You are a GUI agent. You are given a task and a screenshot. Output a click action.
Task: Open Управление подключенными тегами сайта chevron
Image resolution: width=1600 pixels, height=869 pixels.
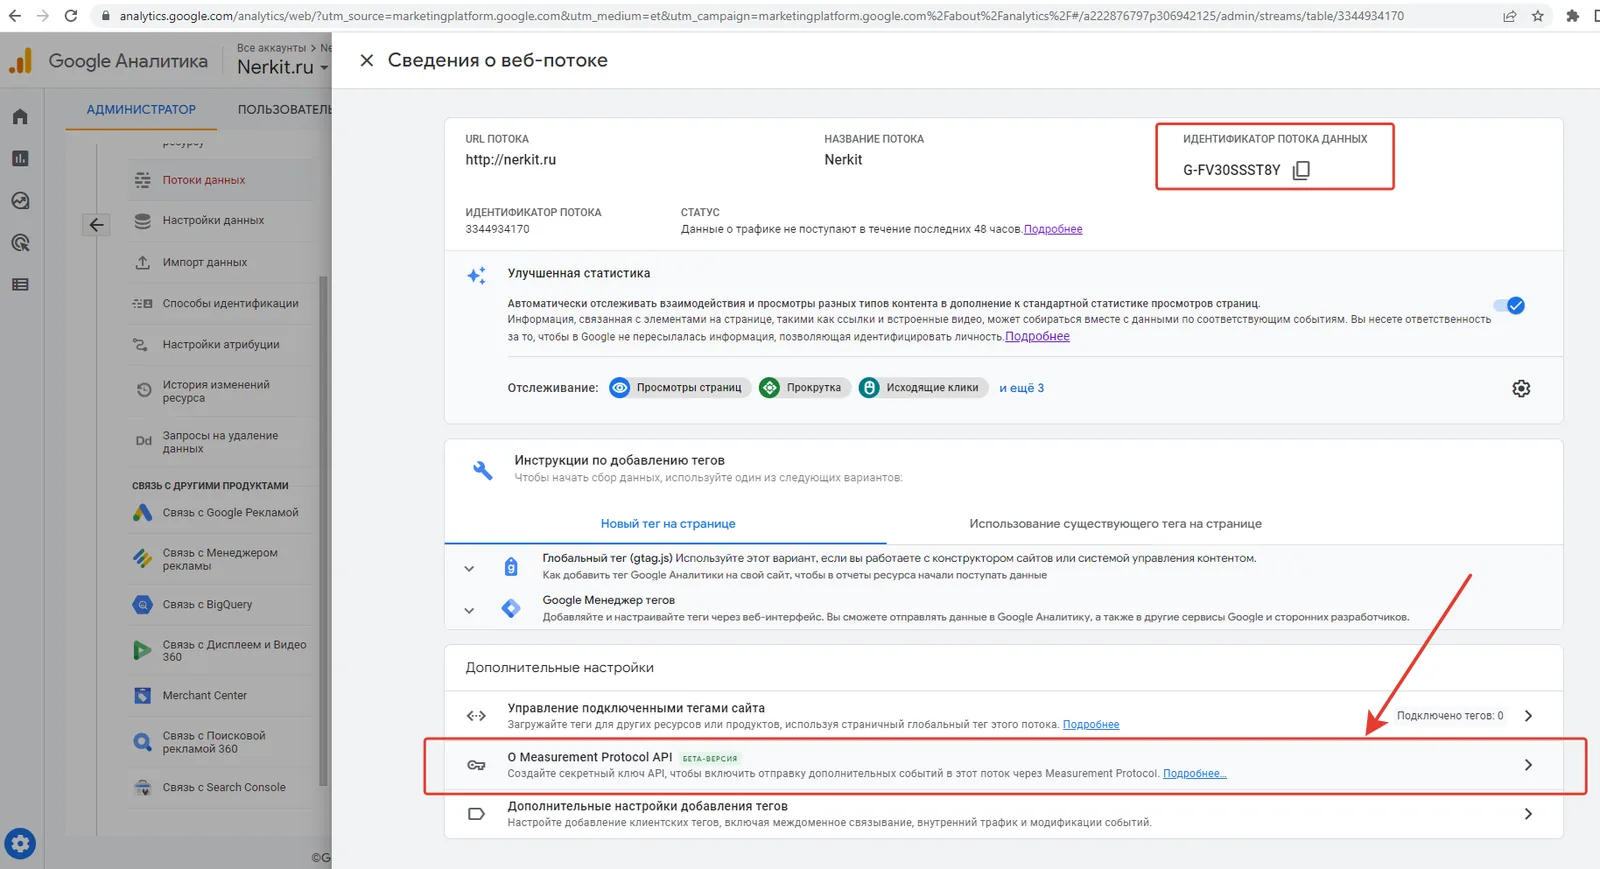[x=1528, y=716]
